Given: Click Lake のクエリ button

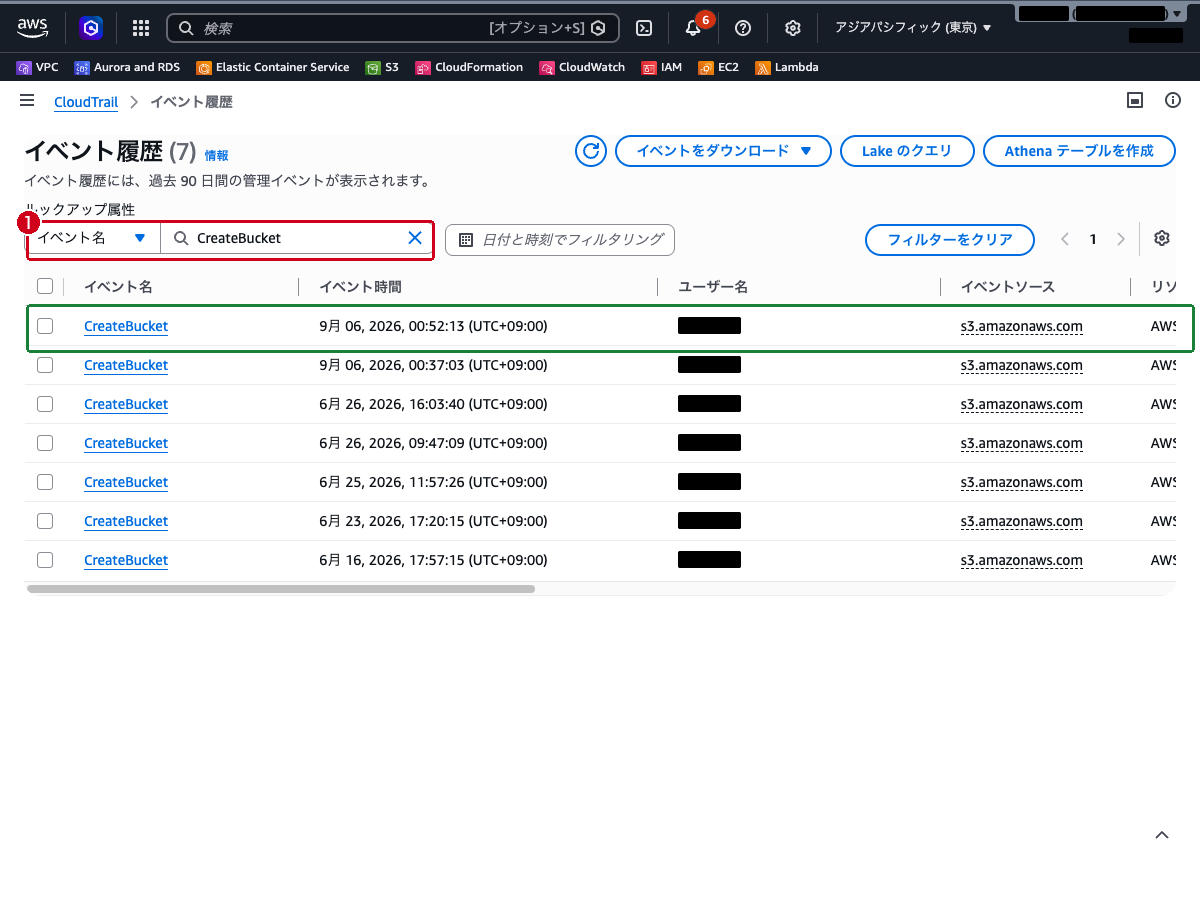Looking at the screenshot, I should tap(907, 151).
